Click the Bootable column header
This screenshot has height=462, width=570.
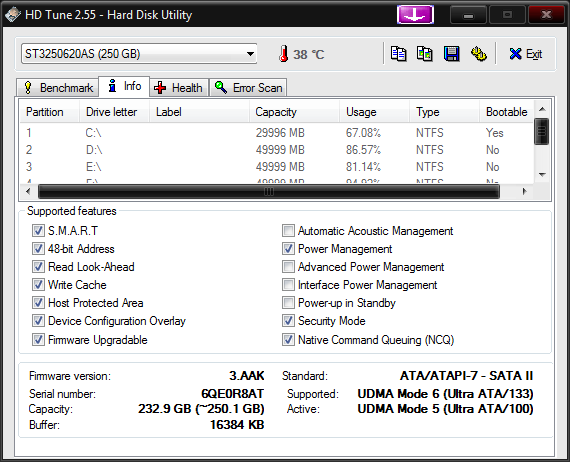[507, 112]
